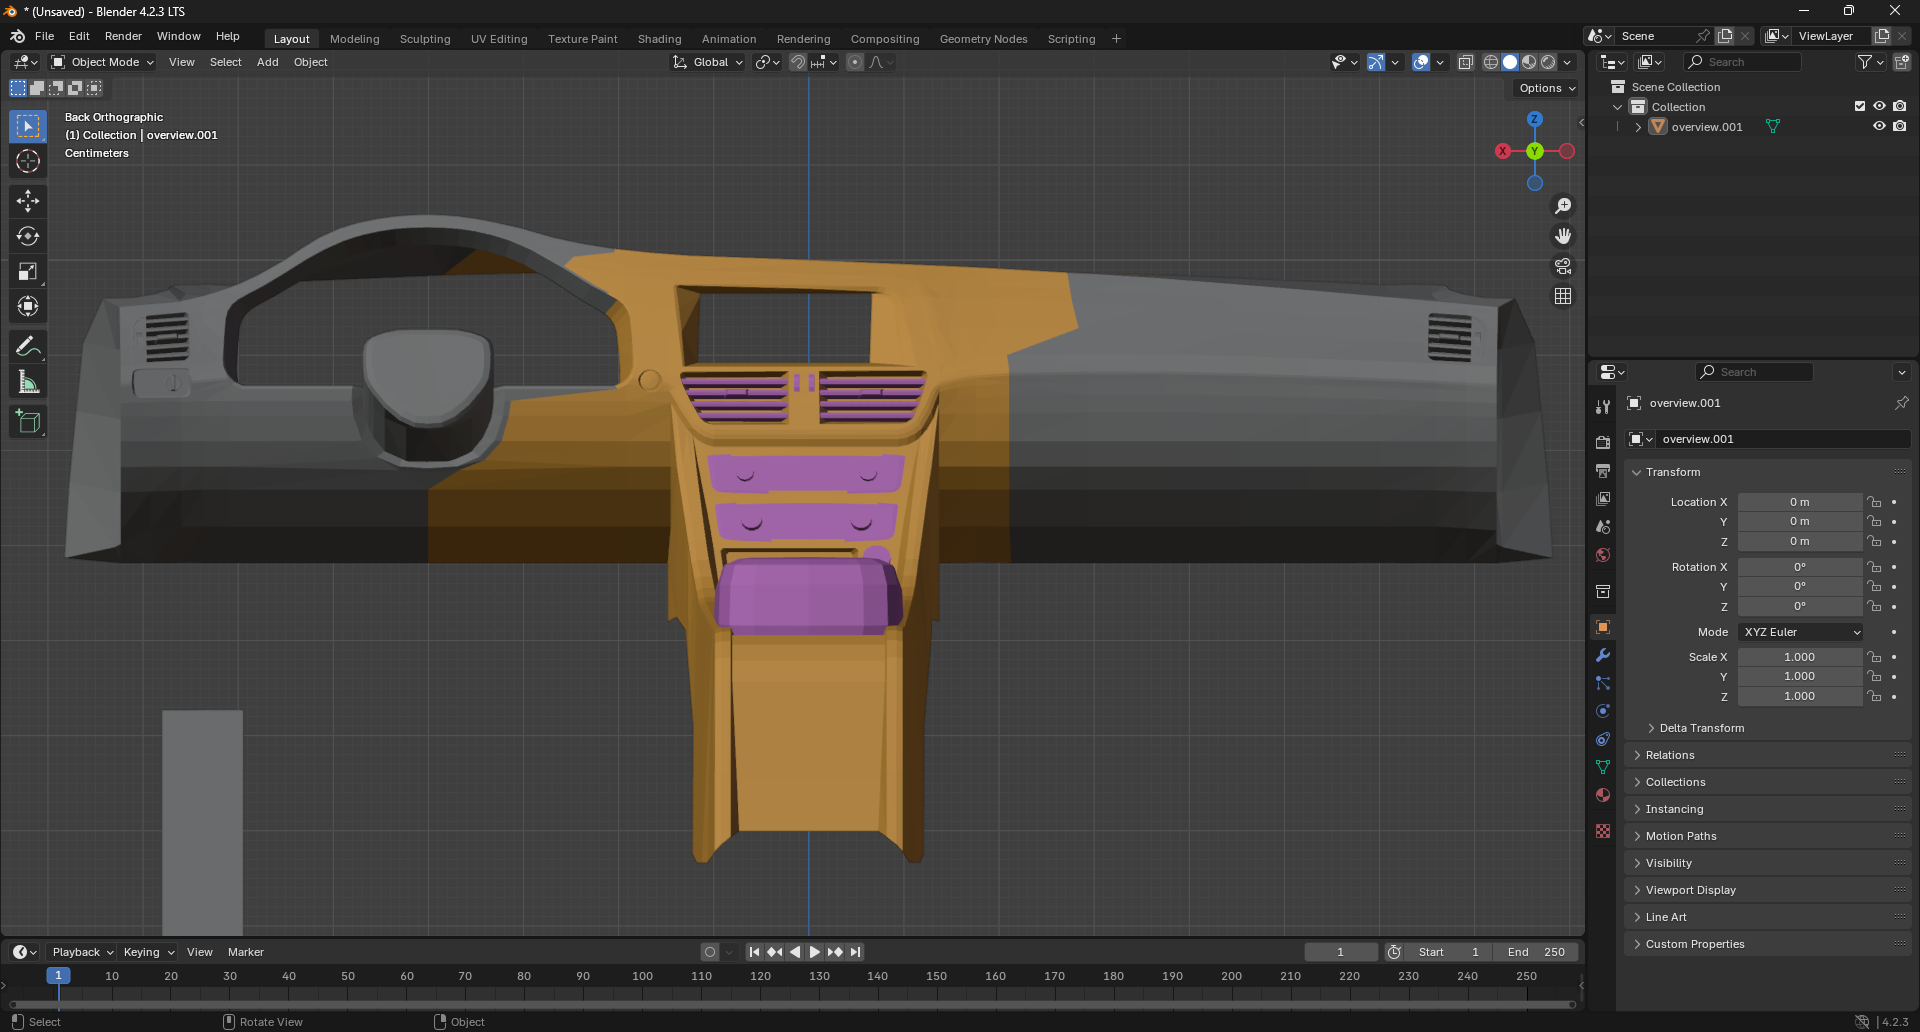Expand the Delta Transform panel

click(x=1701, y=728)
